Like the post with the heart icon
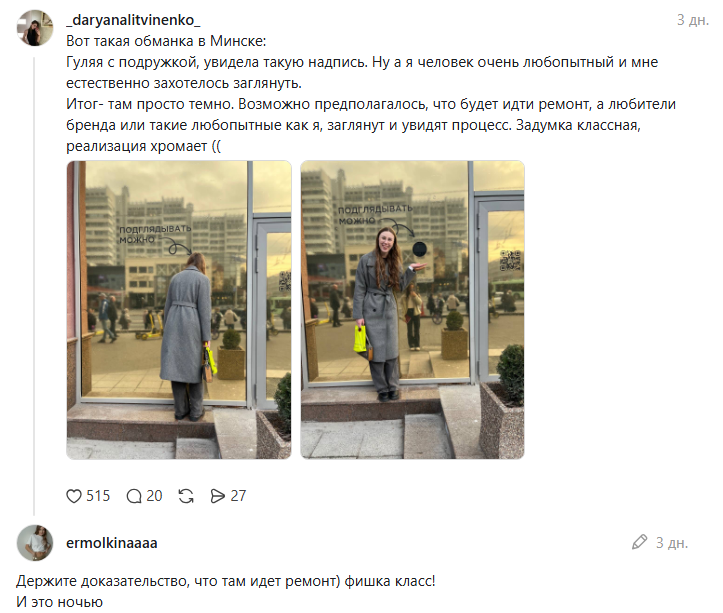723x613 pixels. coord(74,496)
